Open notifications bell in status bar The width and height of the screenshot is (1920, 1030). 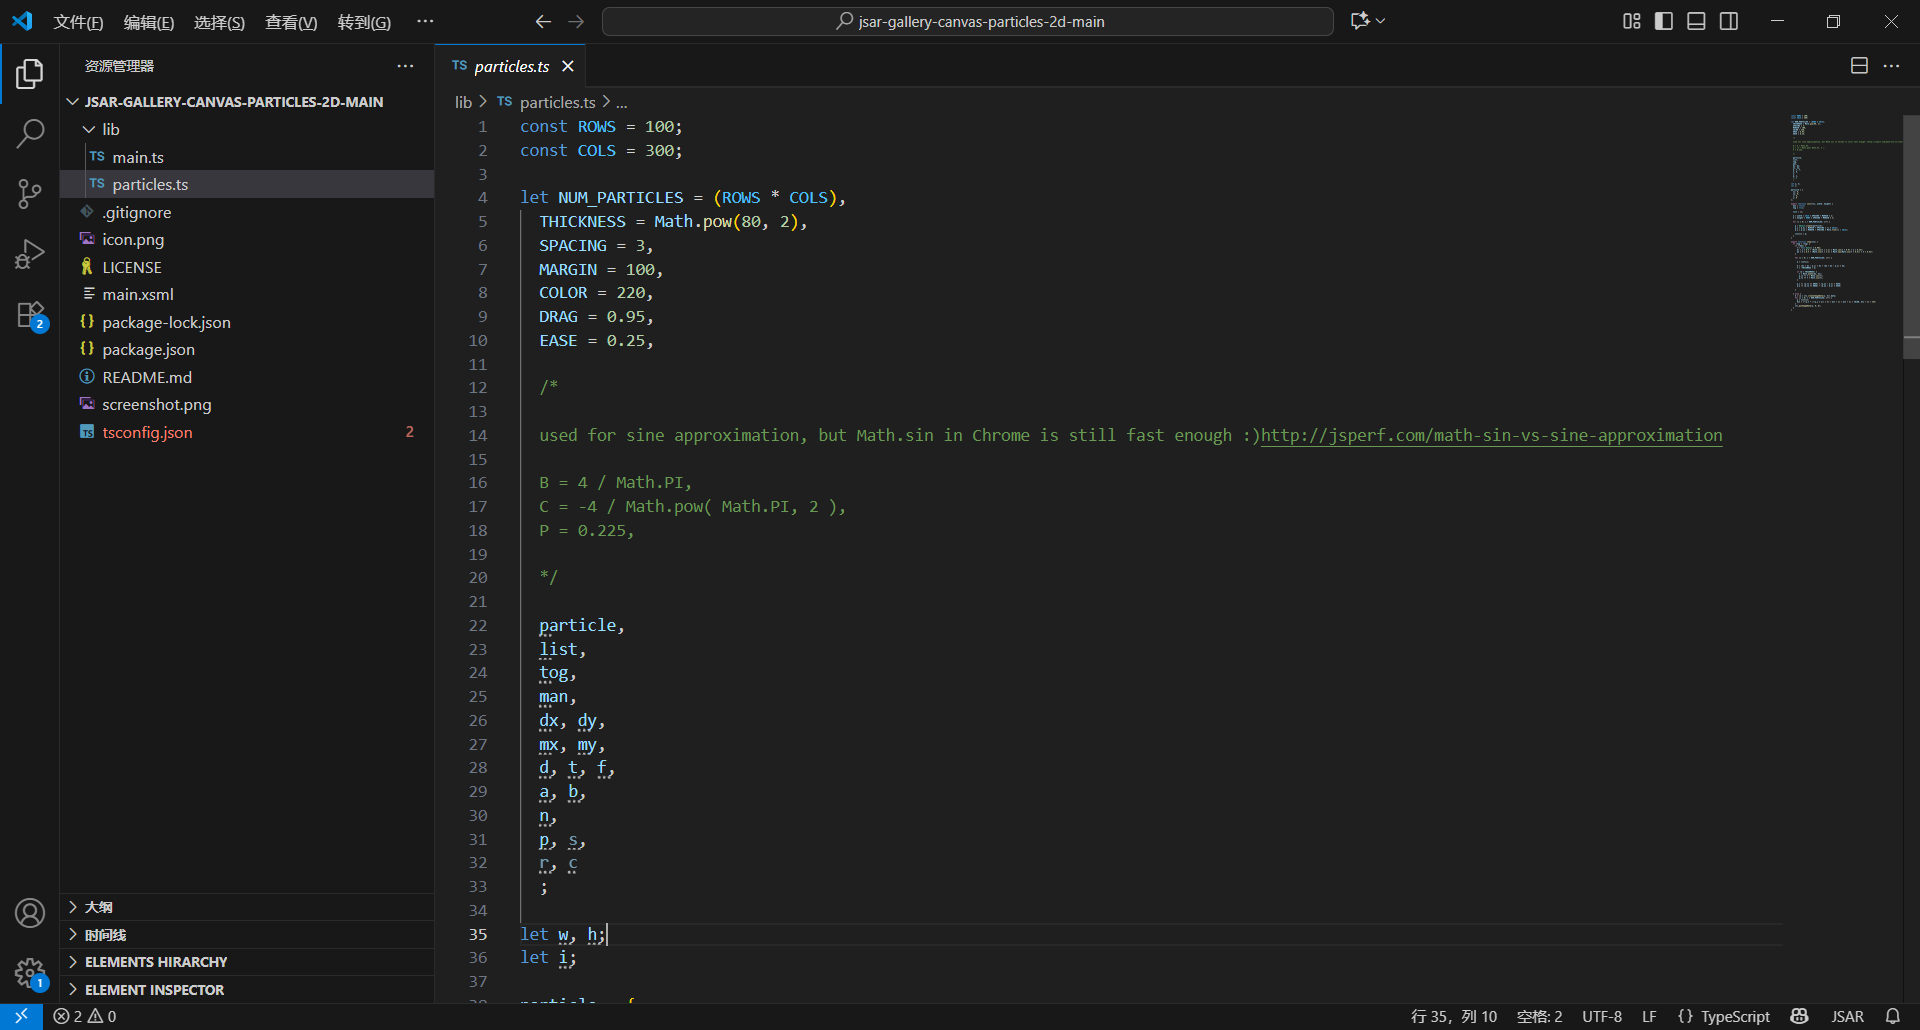point(1892,1016)
